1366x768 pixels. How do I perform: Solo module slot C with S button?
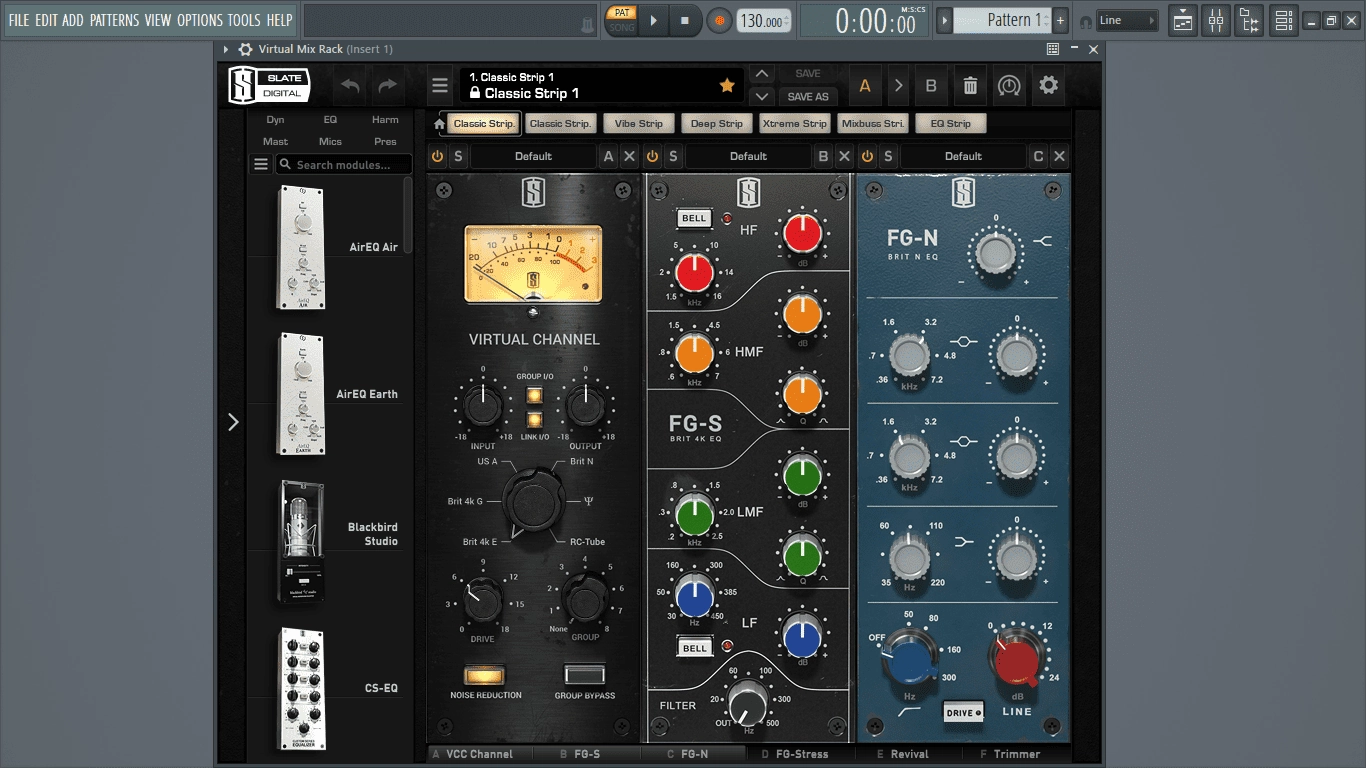coord(888,156)
